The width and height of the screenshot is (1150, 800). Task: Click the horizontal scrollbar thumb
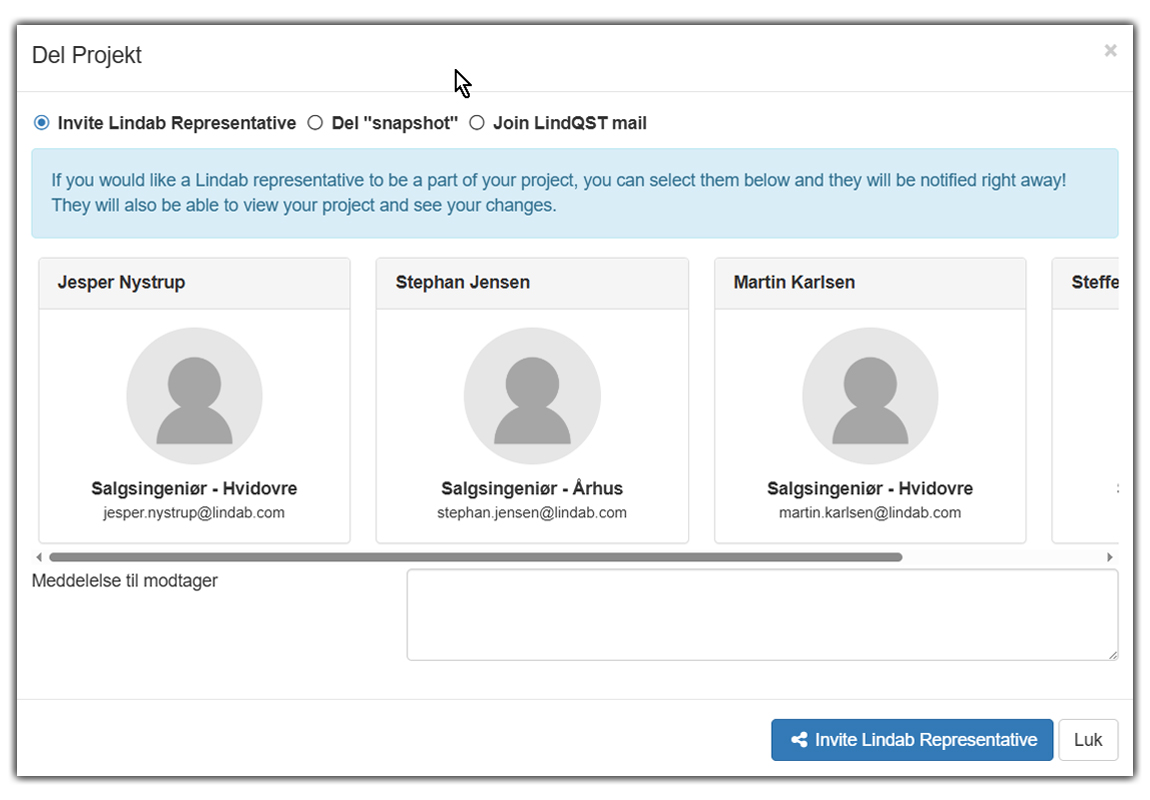pos(475,557)
